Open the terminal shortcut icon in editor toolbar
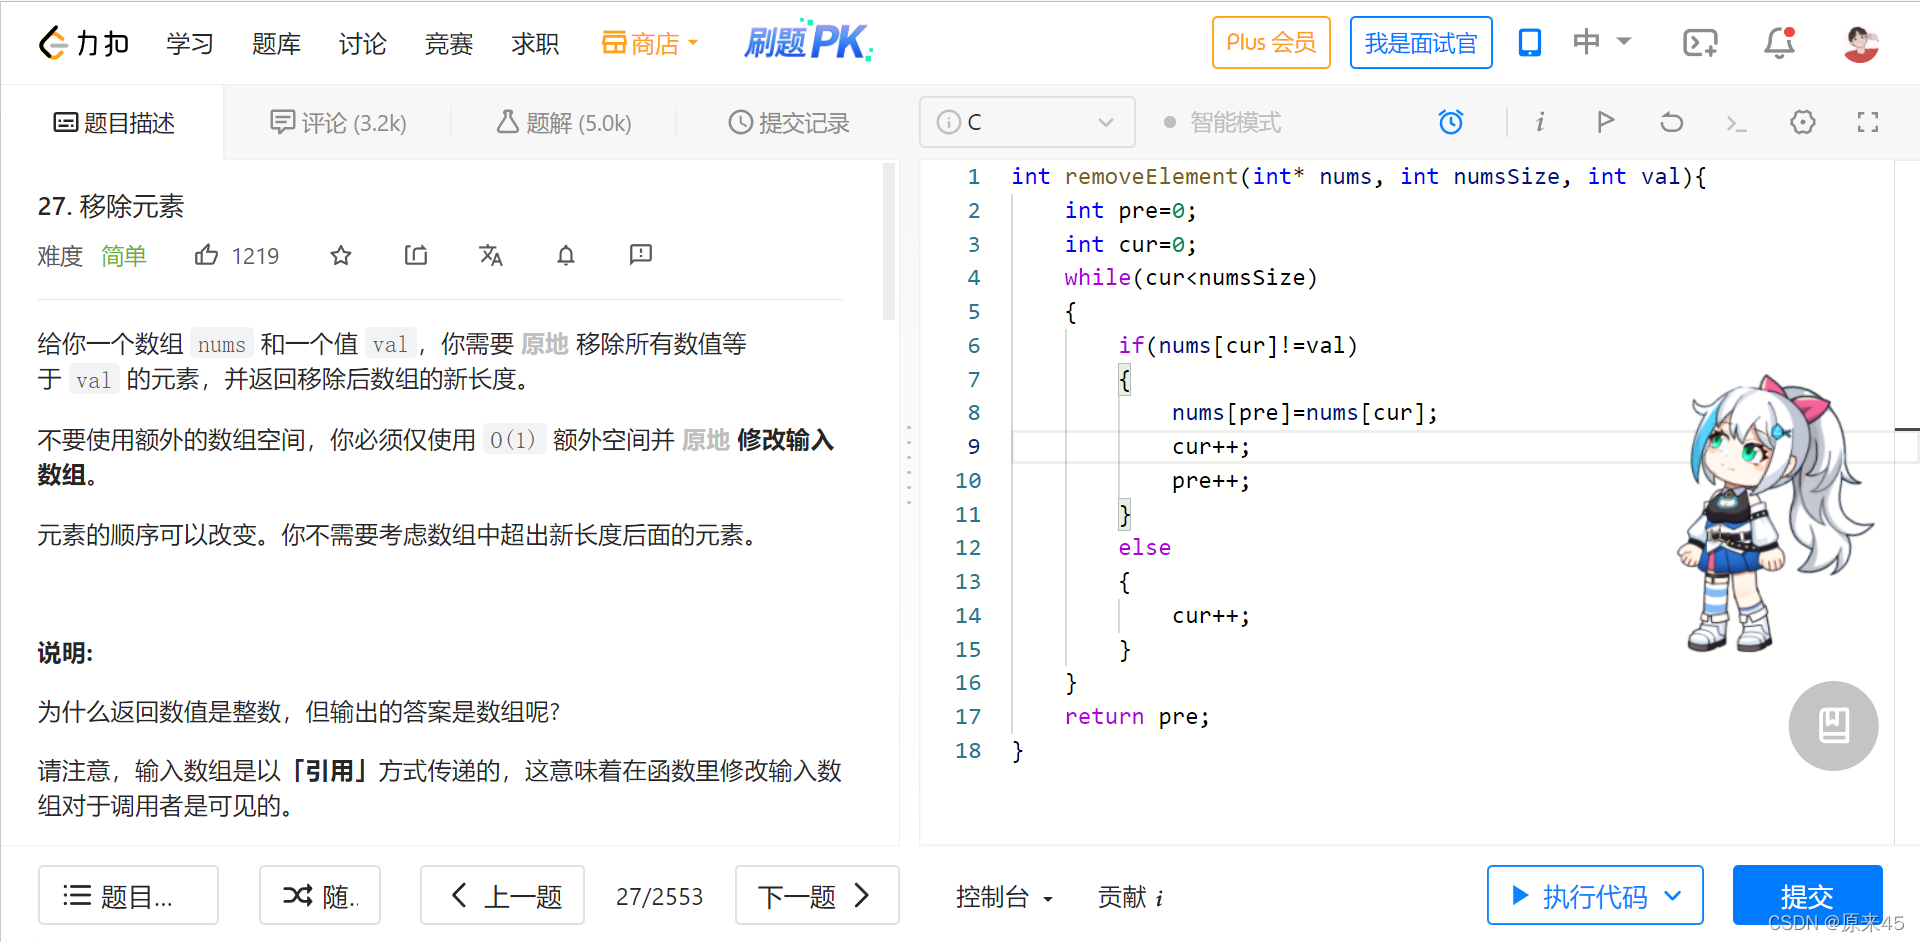Viewport: 1920px width, 942px height. (x=1737, y=122)
